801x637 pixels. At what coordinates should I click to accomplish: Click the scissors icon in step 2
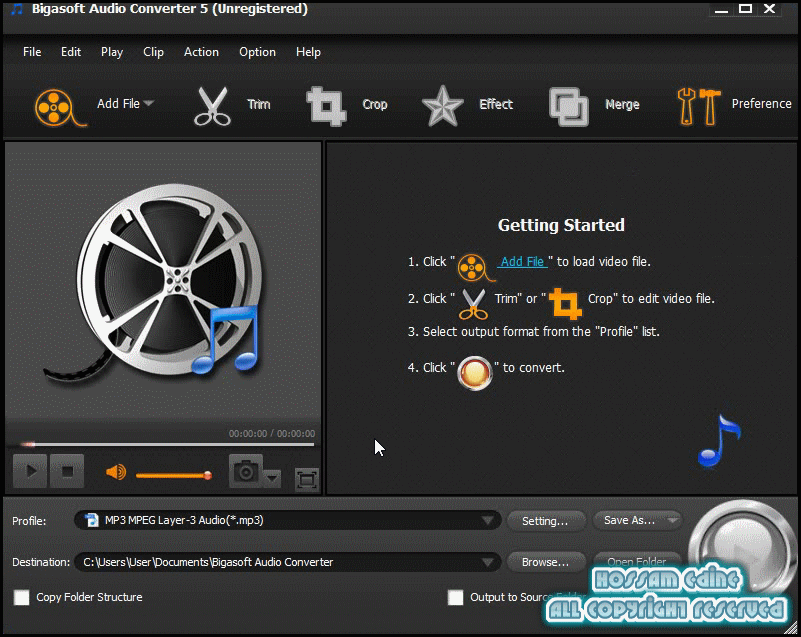click(474, 304)
